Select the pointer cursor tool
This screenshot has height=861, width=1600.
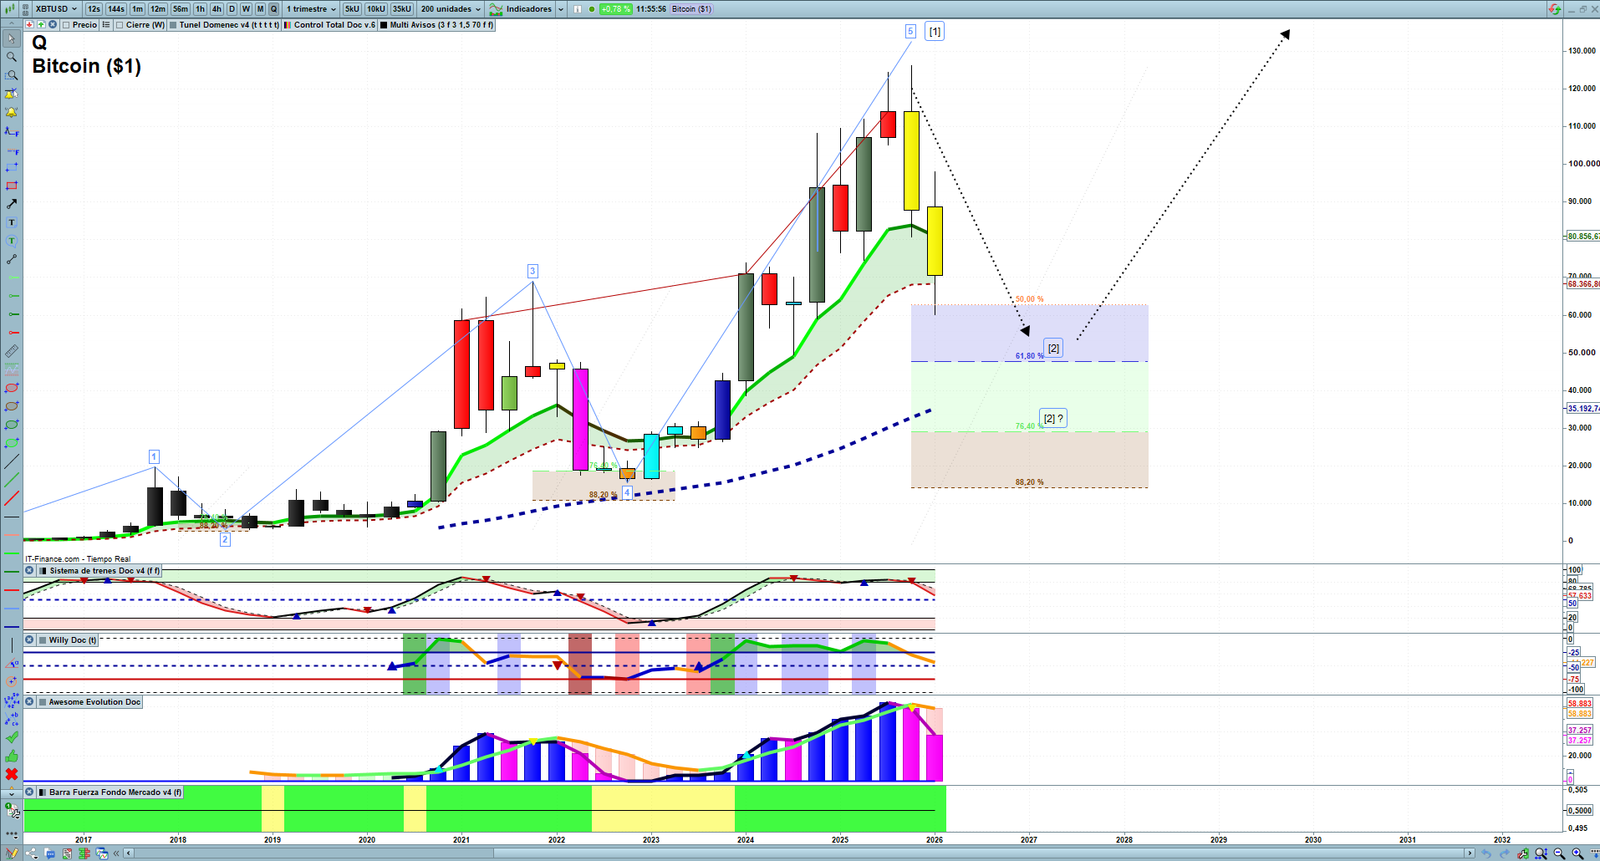coord(12,39)
